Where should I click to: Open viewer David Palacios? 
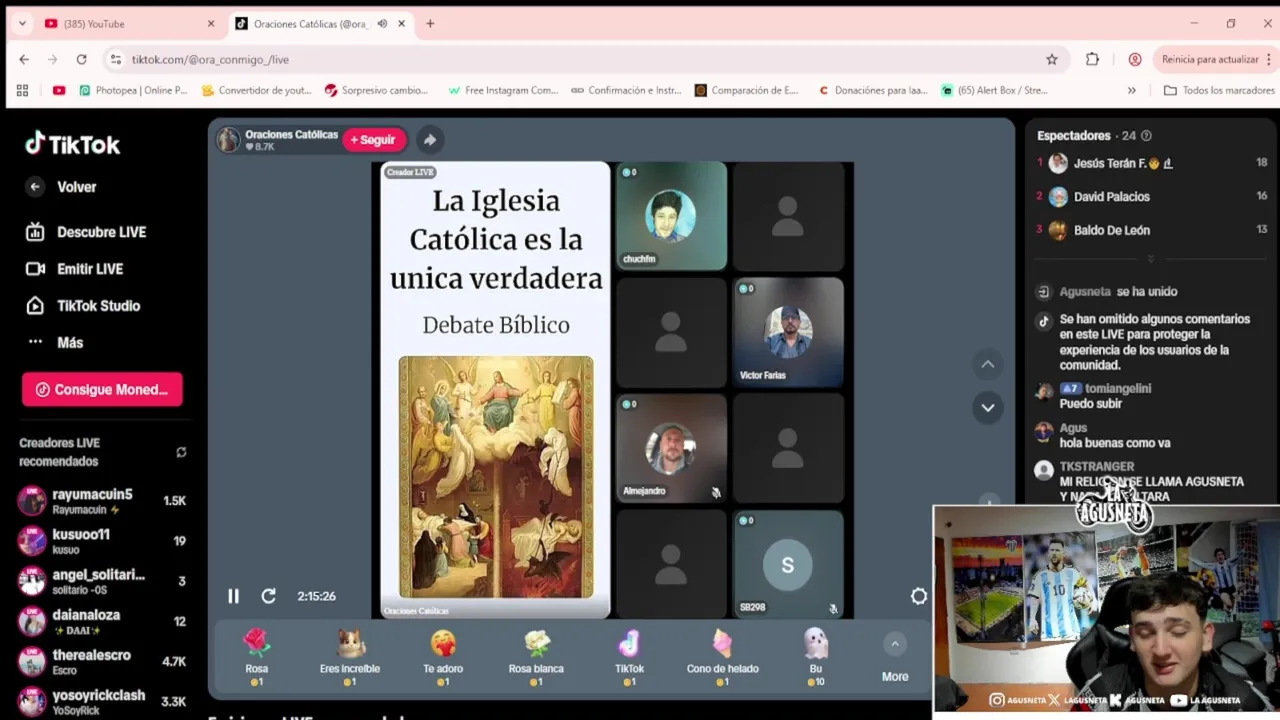tap(1152, 197)
